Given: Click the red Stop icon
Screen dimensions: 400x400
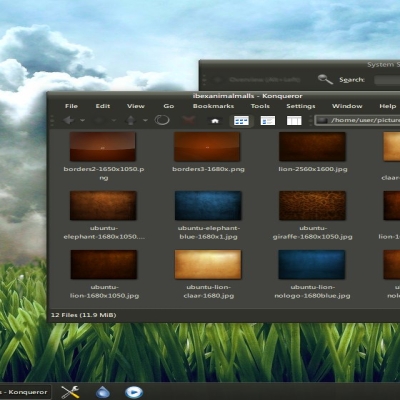Looking at the screenshot, I should [x=188, y=120].
